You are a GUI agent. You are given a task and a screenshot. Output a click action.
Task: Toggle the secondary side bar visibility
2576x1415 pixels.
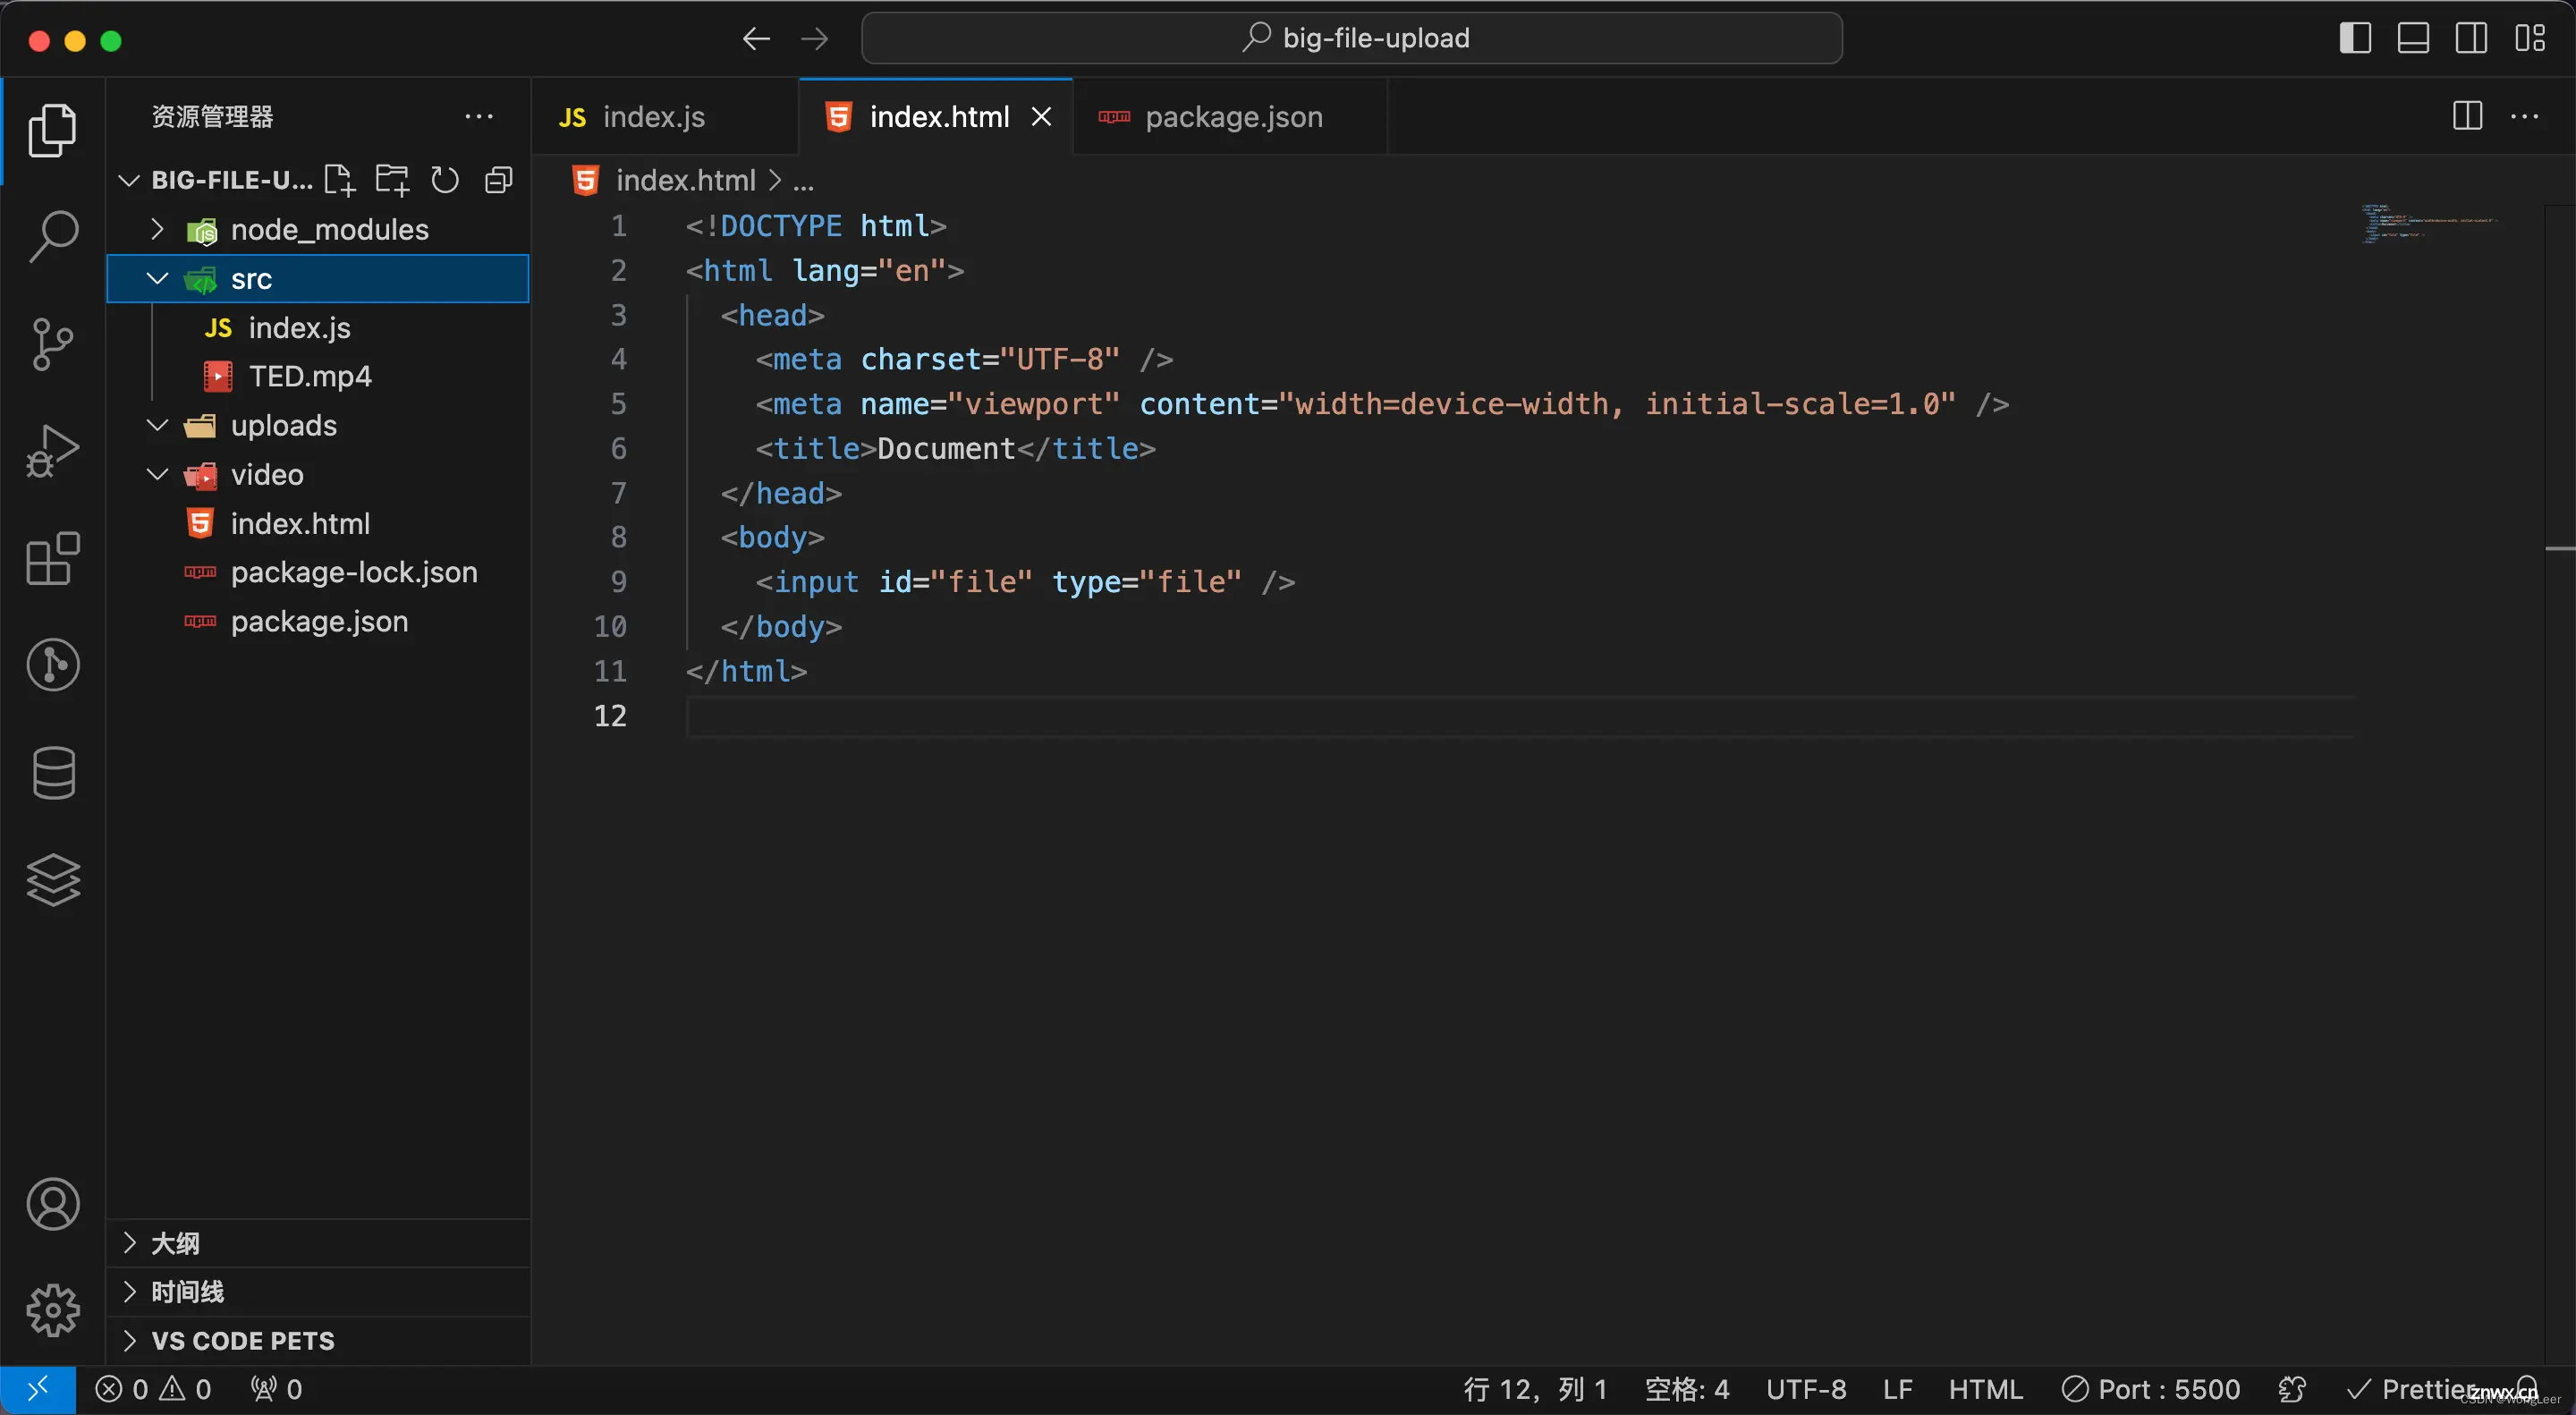[2471, 38]
